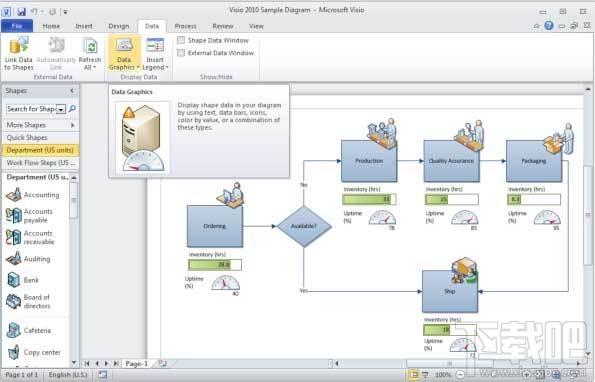Click the Save icon in the quick access toolbar
The width and height of the screenshot is (595, 382).
(x=21, y=12)
